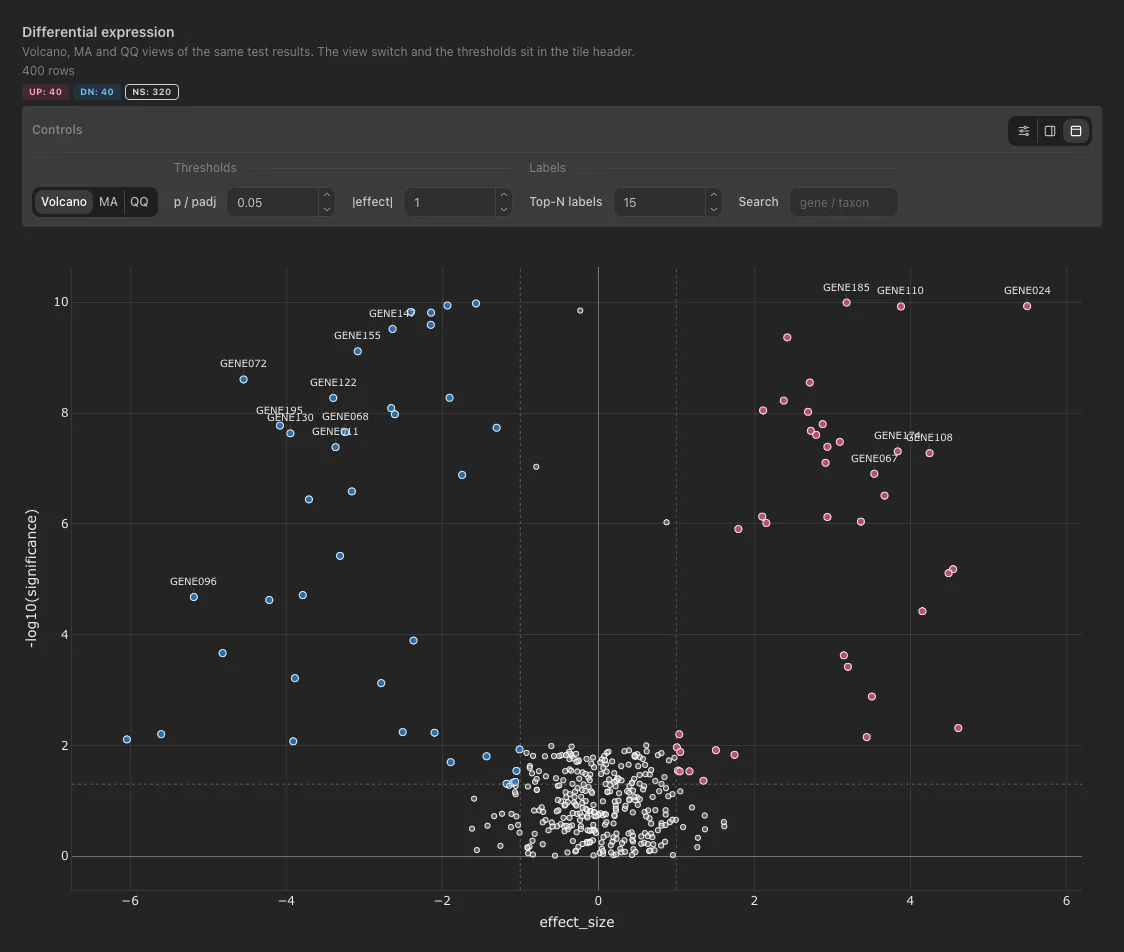Click the p / padj input field
The width and height of the screenshot is (1124, 952).
[x=273, y=202]
